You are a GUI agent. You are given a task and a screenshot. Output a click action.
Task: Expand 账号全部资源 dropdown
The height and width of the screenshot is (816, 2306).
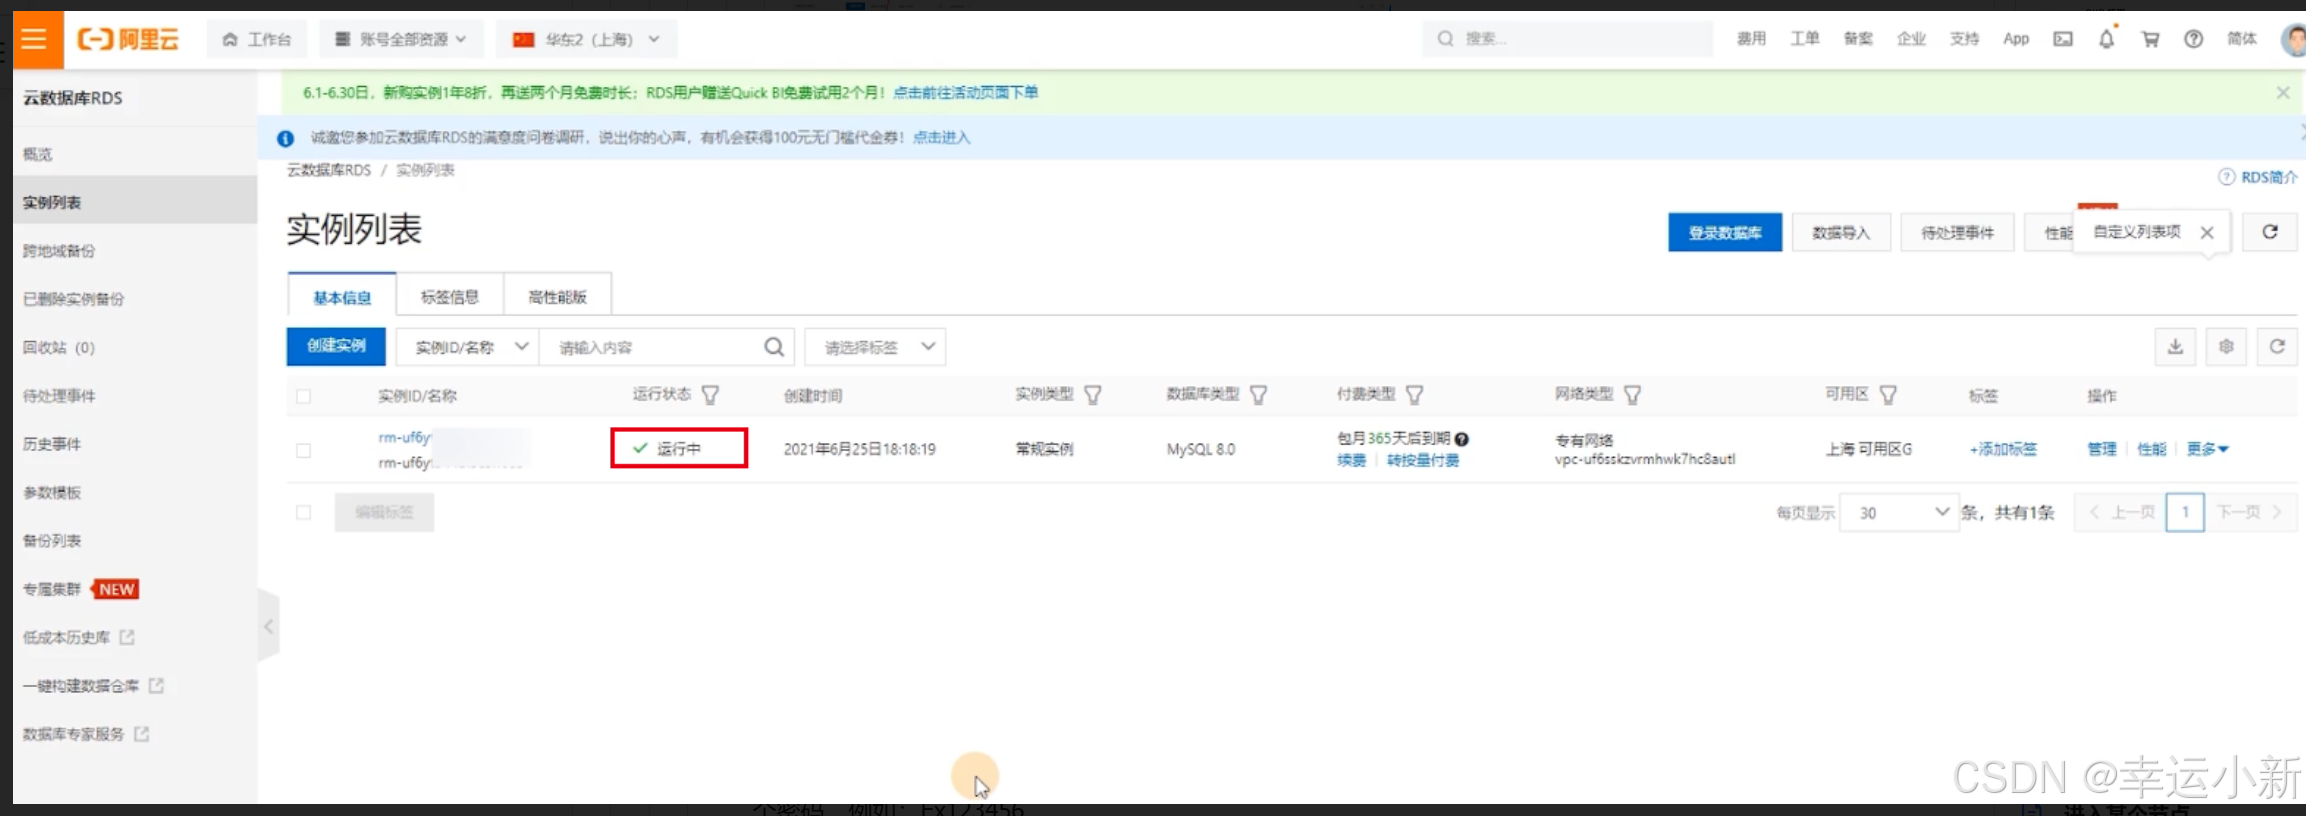tap(401, 39)
